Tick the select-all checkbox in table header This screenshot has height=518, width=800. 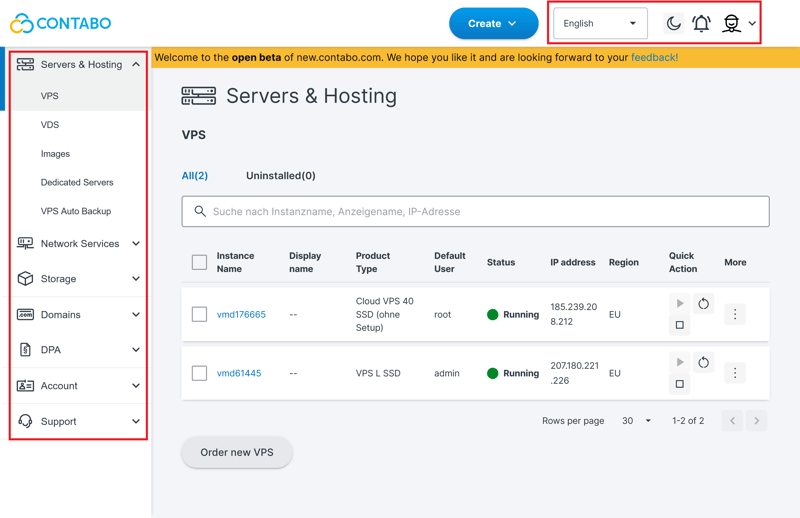coord(199,262)
